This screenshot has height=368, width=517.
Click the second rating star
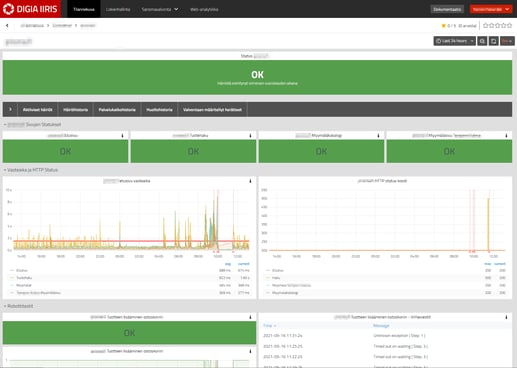tap(492, 25)
